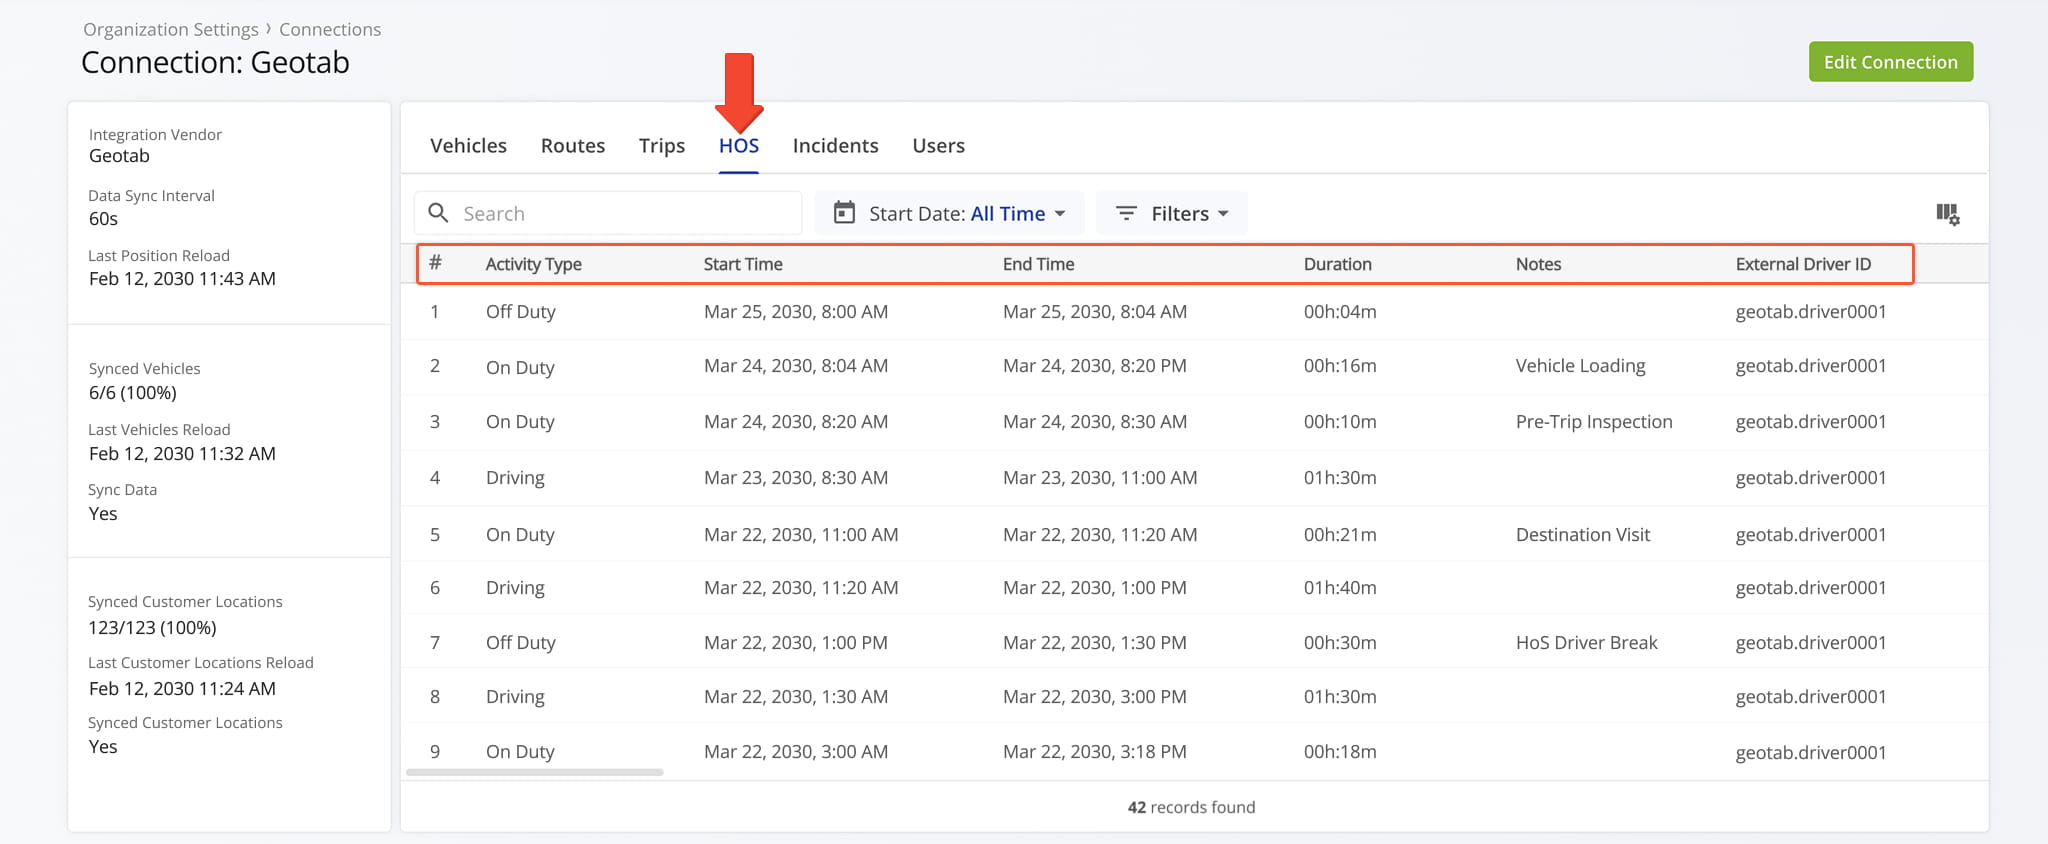The width and height of the screenshot is (2048, 844).
Task: Click 'Driving' in row 4
Action: (x=515, y=478)
